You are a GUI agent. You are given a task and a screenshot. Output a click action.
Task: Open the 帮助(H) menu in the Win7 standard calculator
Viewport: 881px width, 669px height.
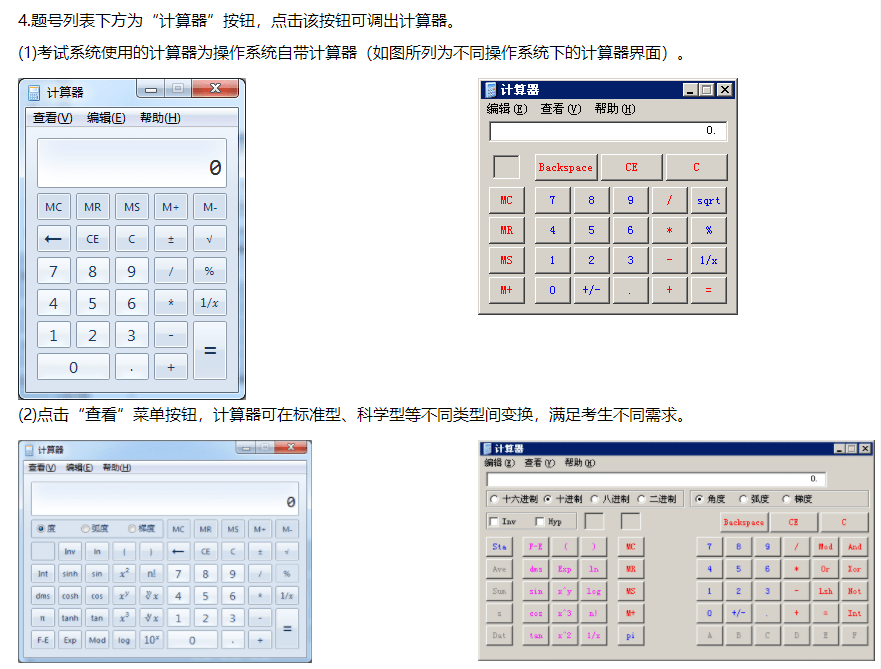pos(160,118)
